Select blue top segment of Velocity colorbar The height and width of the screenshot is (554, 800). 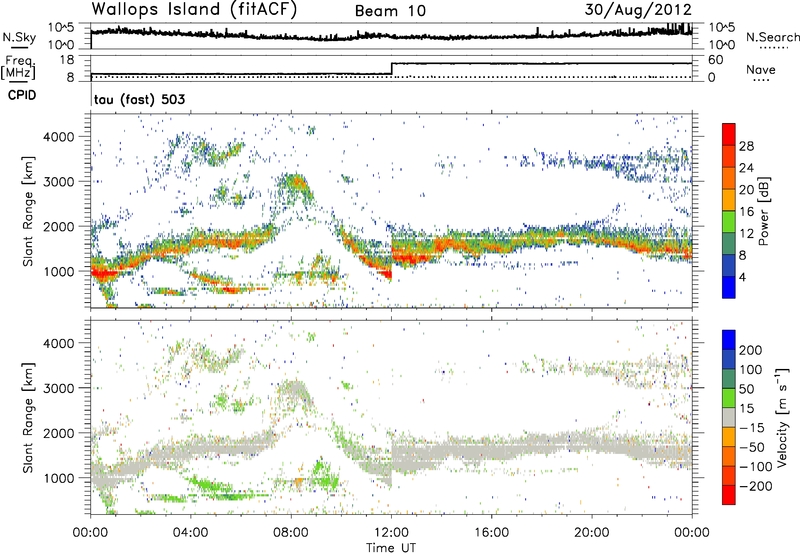[x=729, y=340]
